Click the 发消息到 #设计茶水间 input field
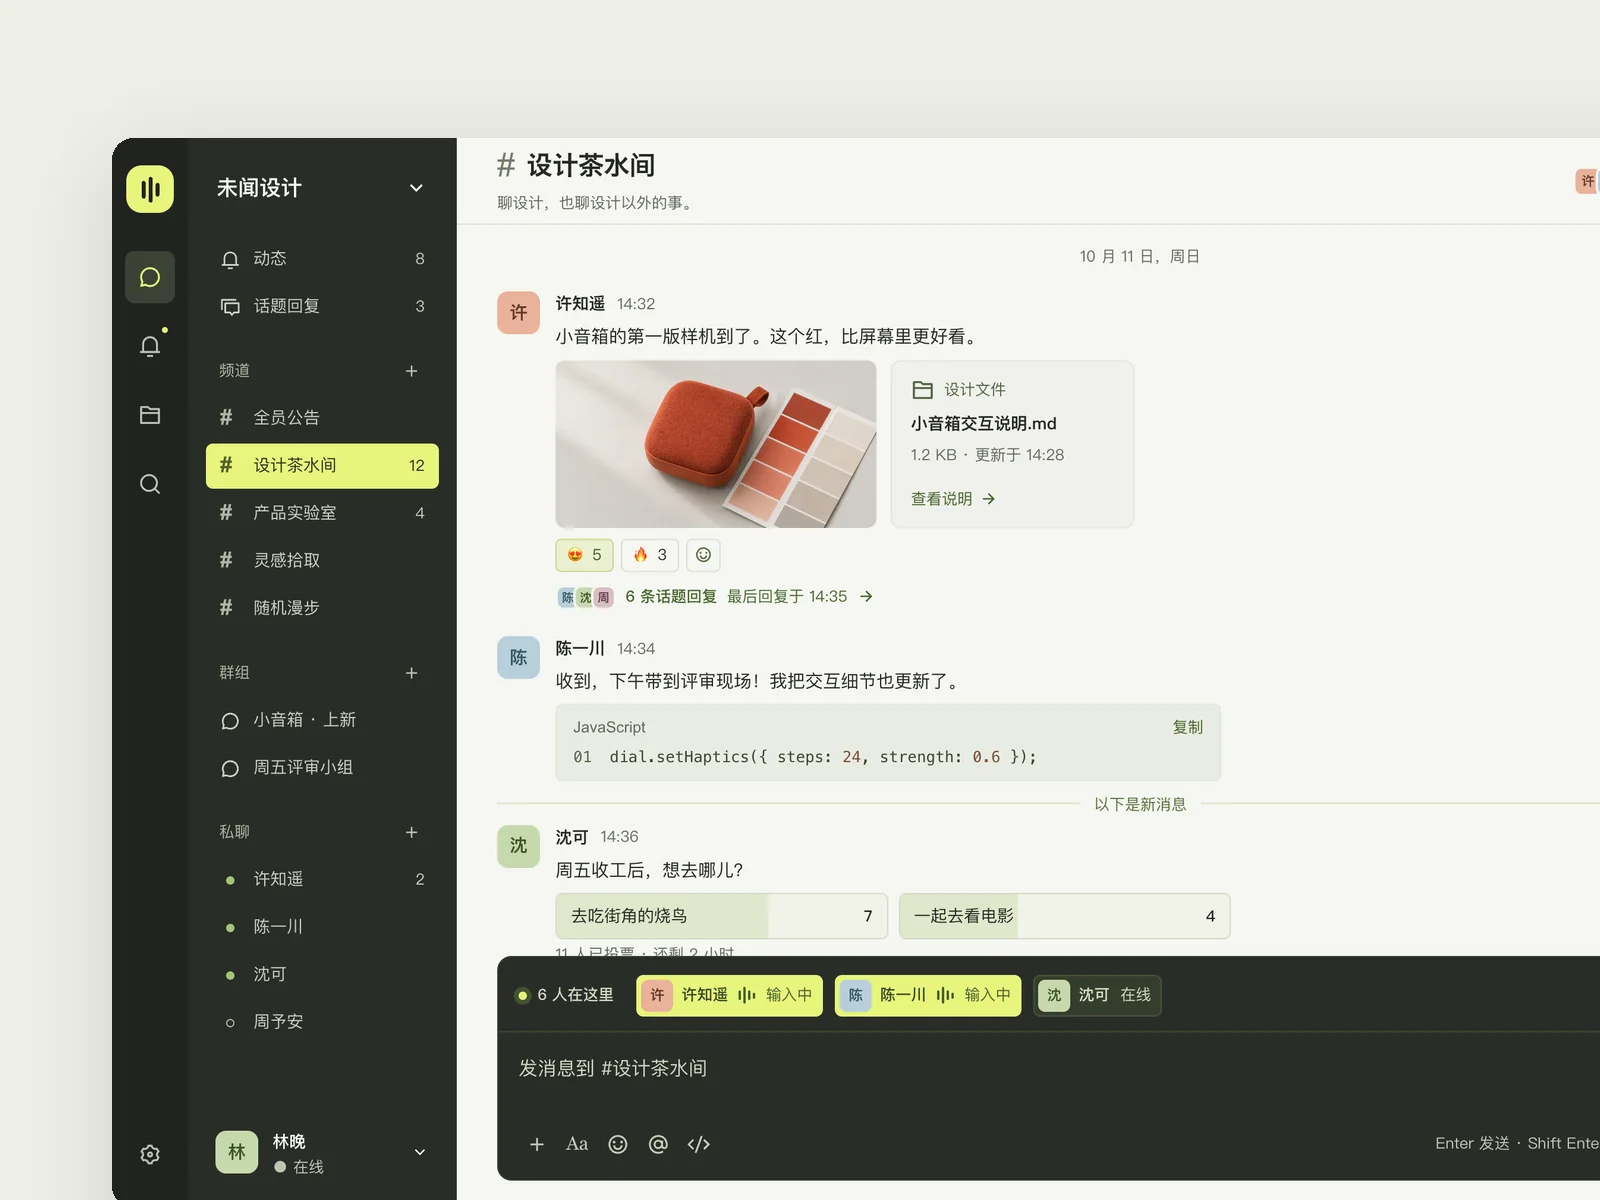Image resolution: width=1600 pixels, height=1200 pixels. click(1050, 1069)
